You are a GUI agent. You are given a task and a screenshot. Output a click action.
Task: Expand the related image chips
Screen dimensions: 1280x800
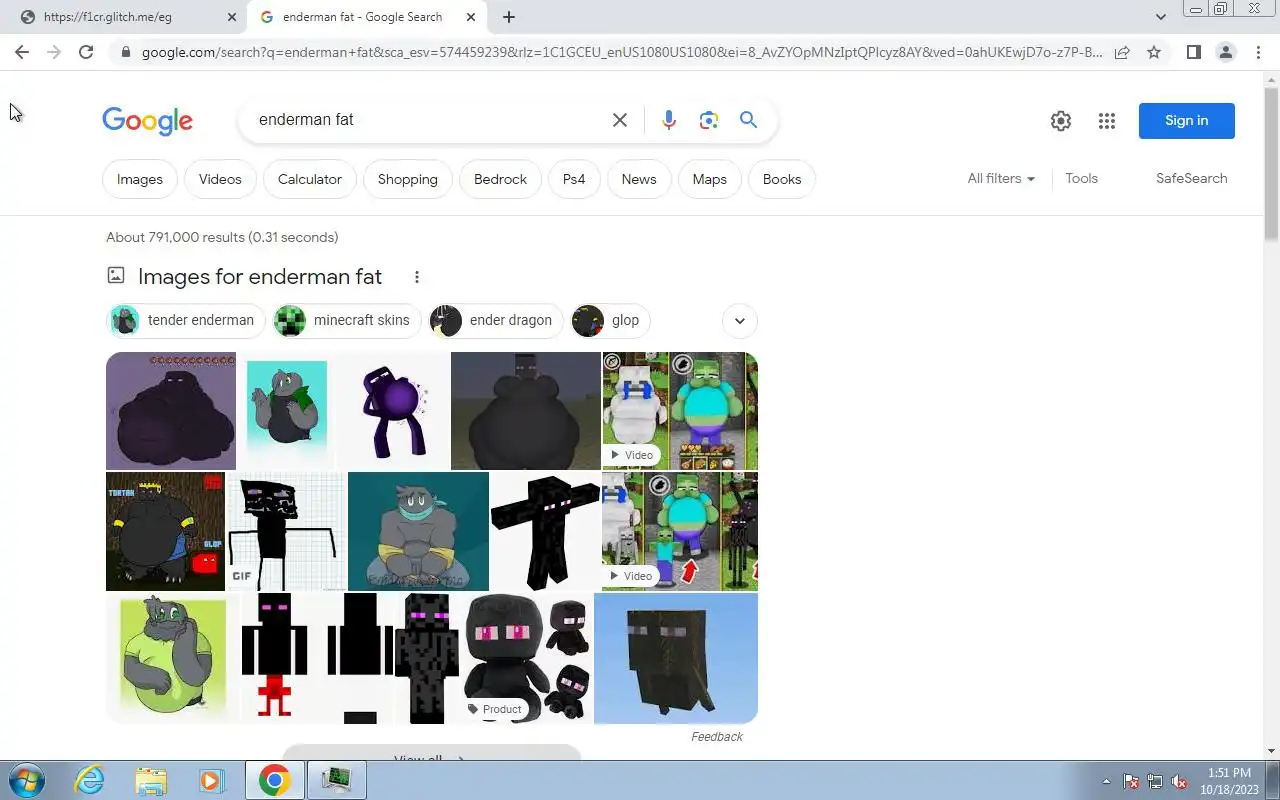[x=740, y=321]
